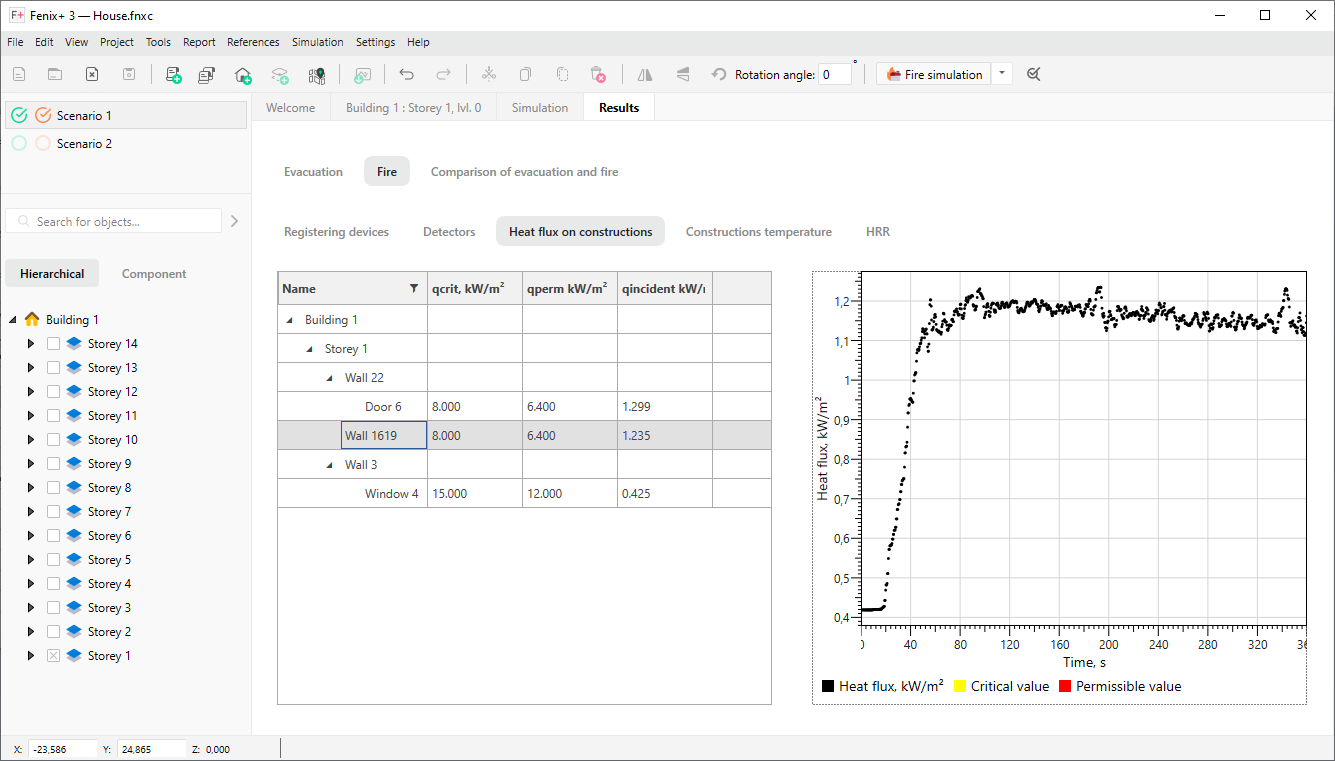Click the Evacuation button
The width and height of the screenshot is (1335, 761).
click(x=313, y=171)
